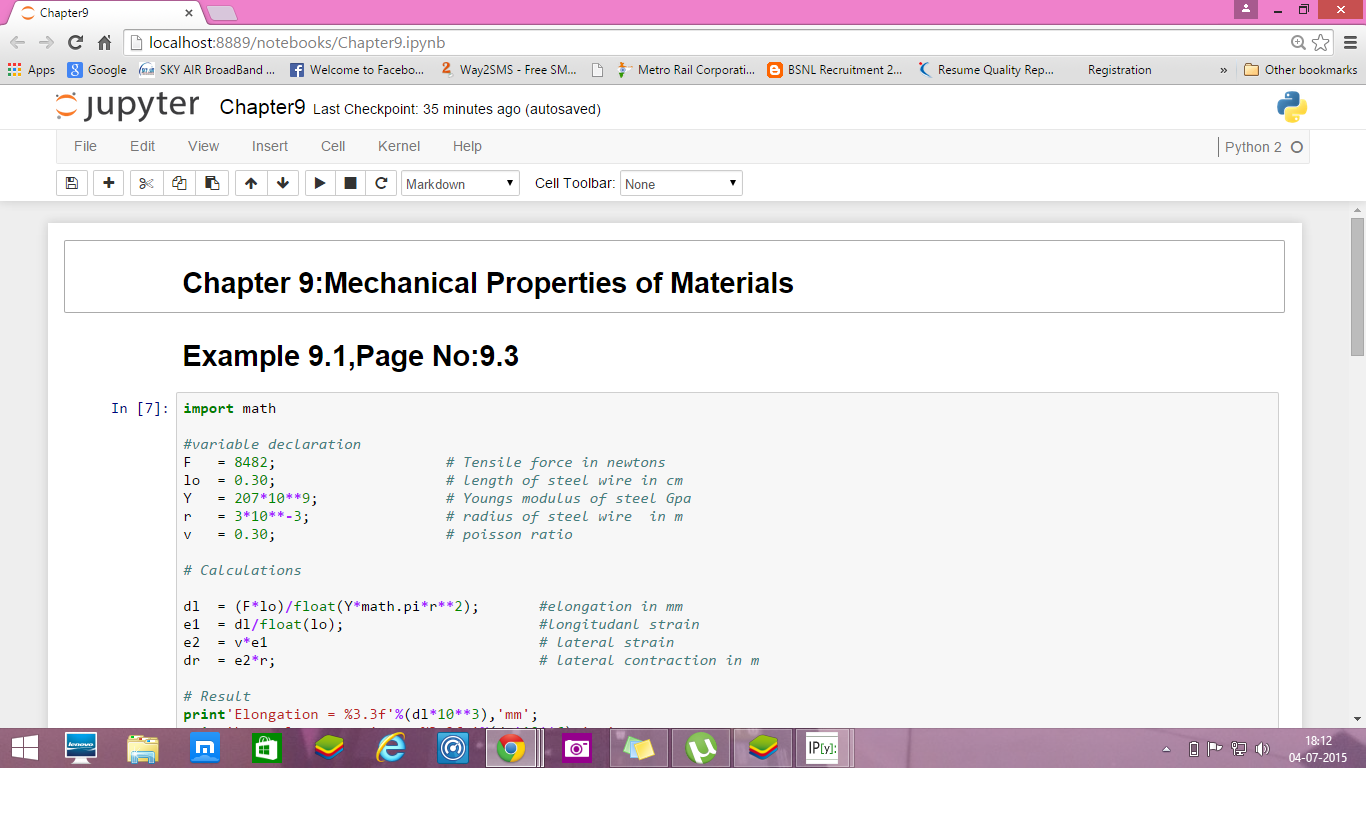Image resolution: width=1366 pixels, height=816 pixels.
Task: Open the Markdown cell type dropdown
Action: click(x=460, y=184)
